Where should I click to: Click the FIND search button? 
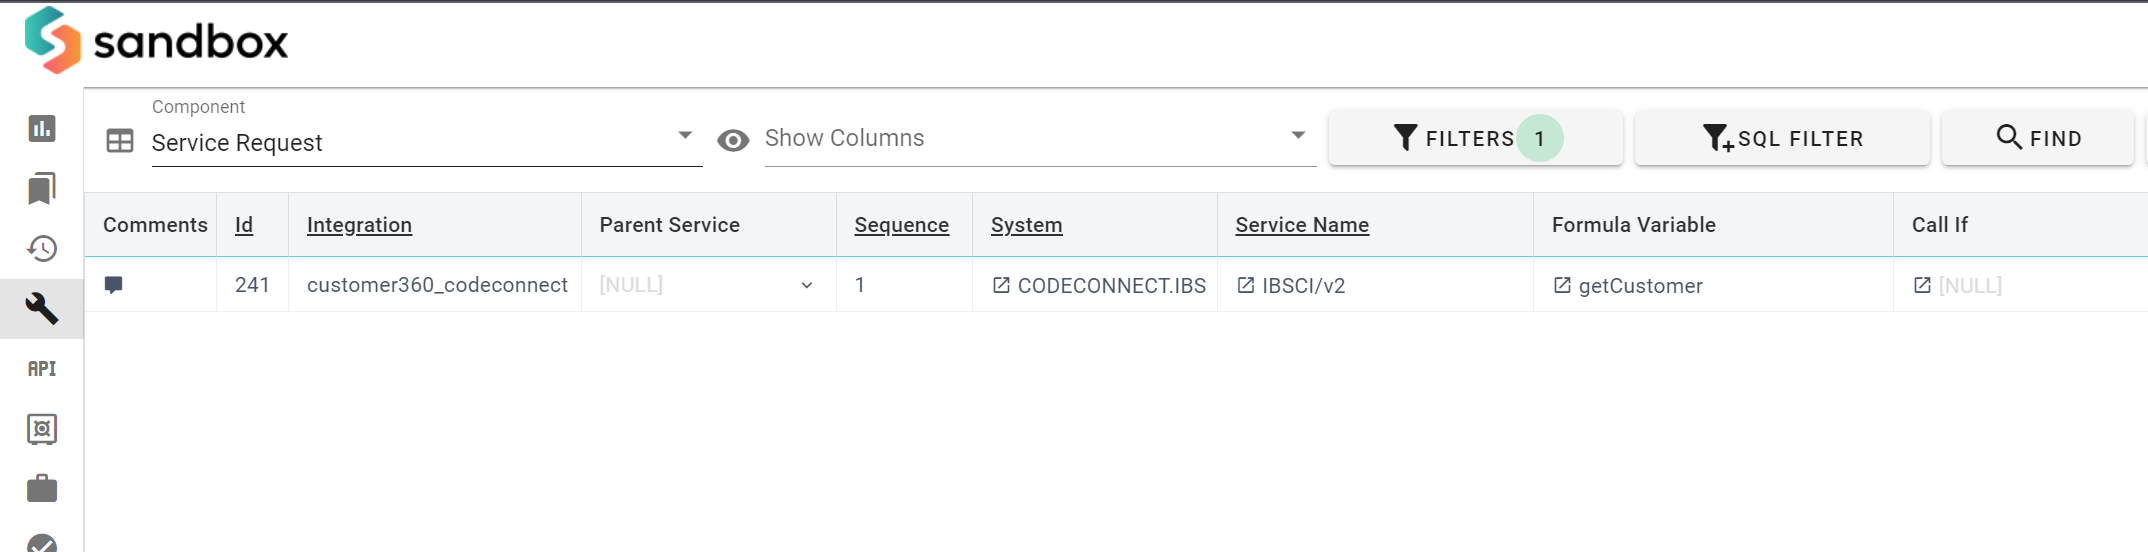tap(2038, 138)
